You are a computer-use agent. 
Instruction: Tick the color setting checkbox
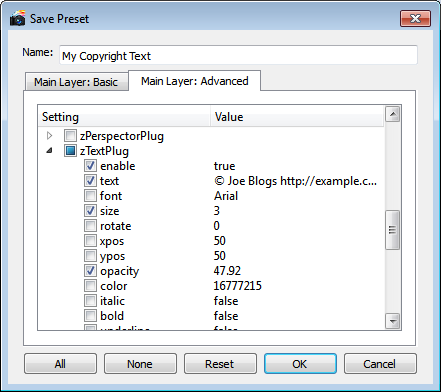[x=90, y=286]
